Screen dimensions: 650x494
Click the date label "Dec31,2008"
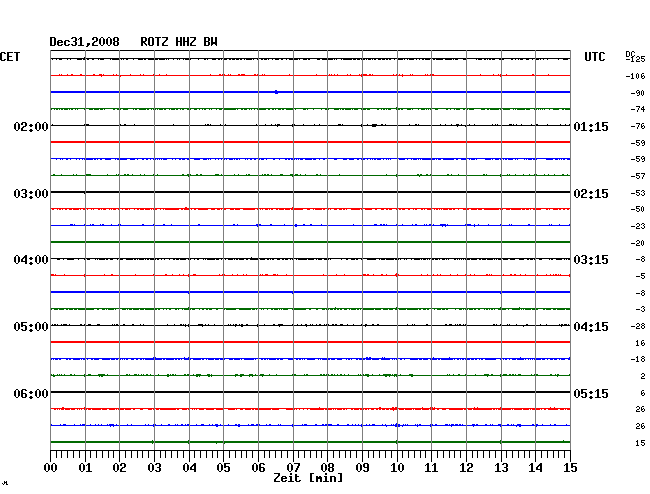pyautogui.click(x=84, y=42)
